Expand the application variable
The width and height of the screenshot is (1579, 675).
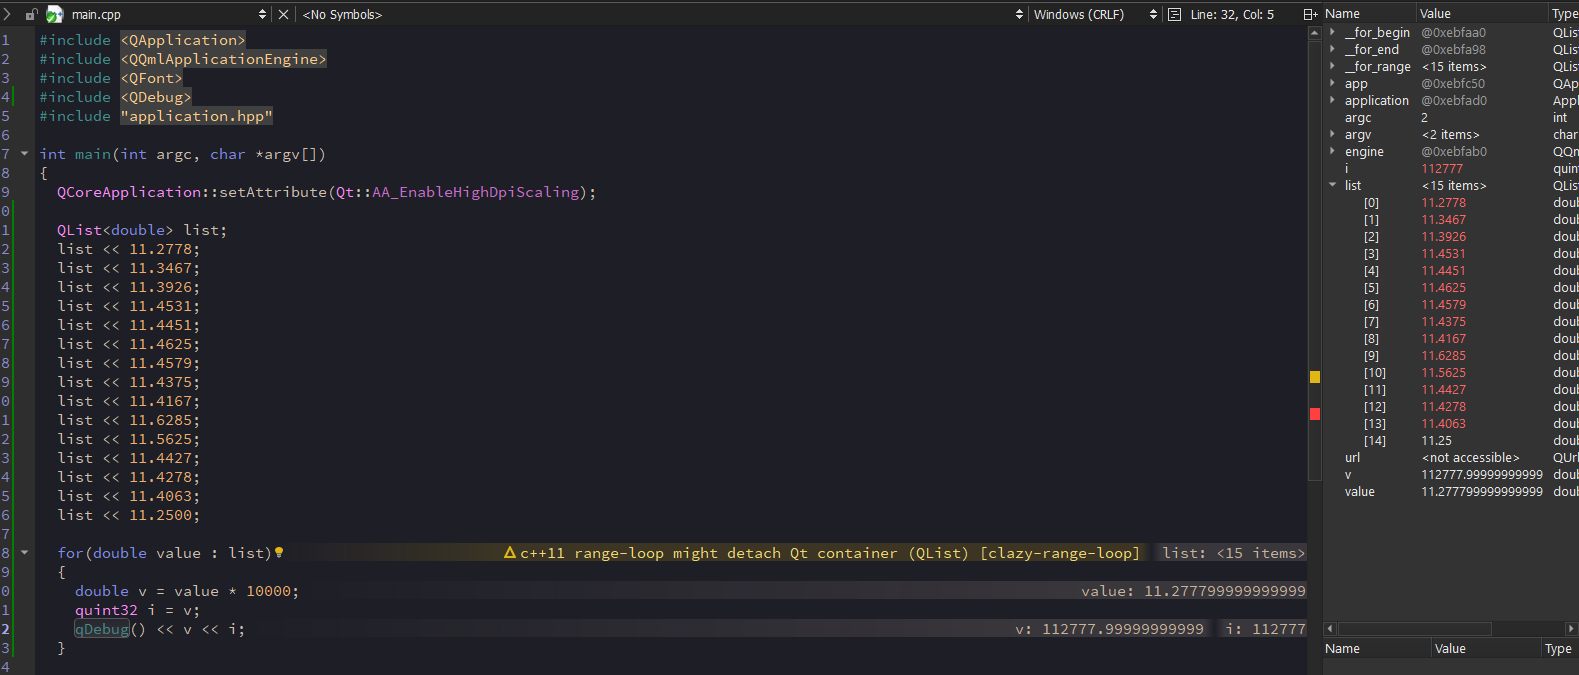1332,100
